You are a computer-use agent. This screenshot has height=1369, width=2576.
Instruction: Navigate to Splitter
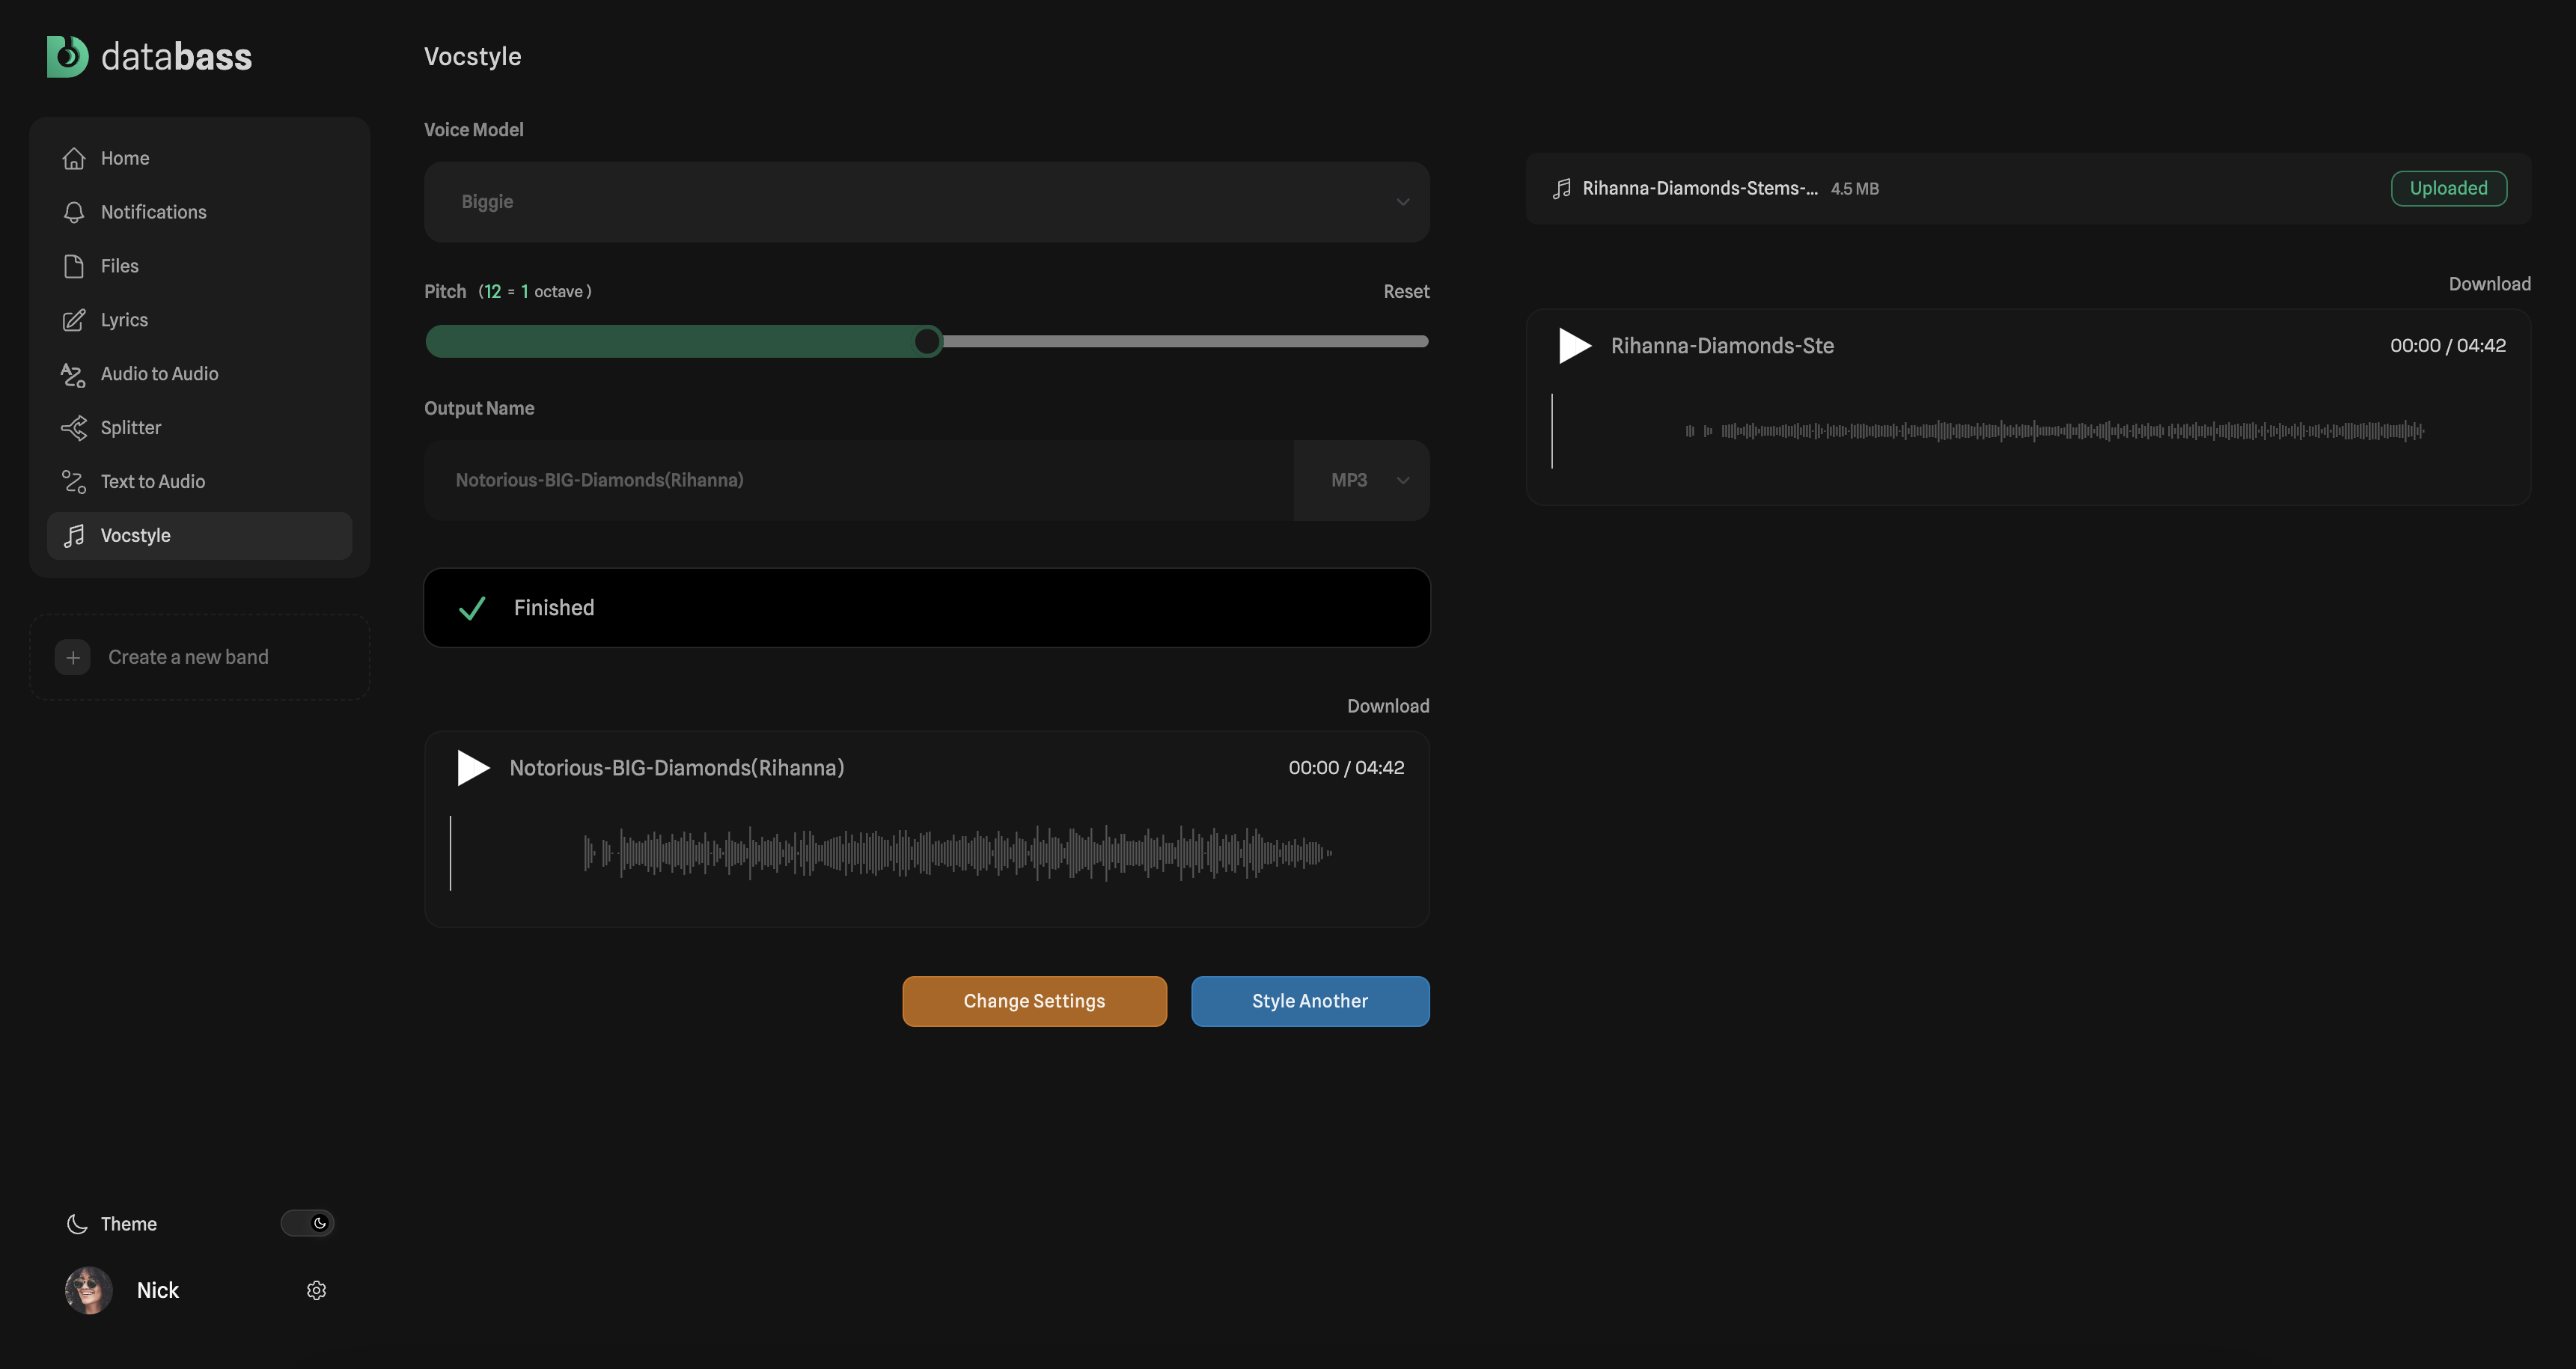(200, 428)
